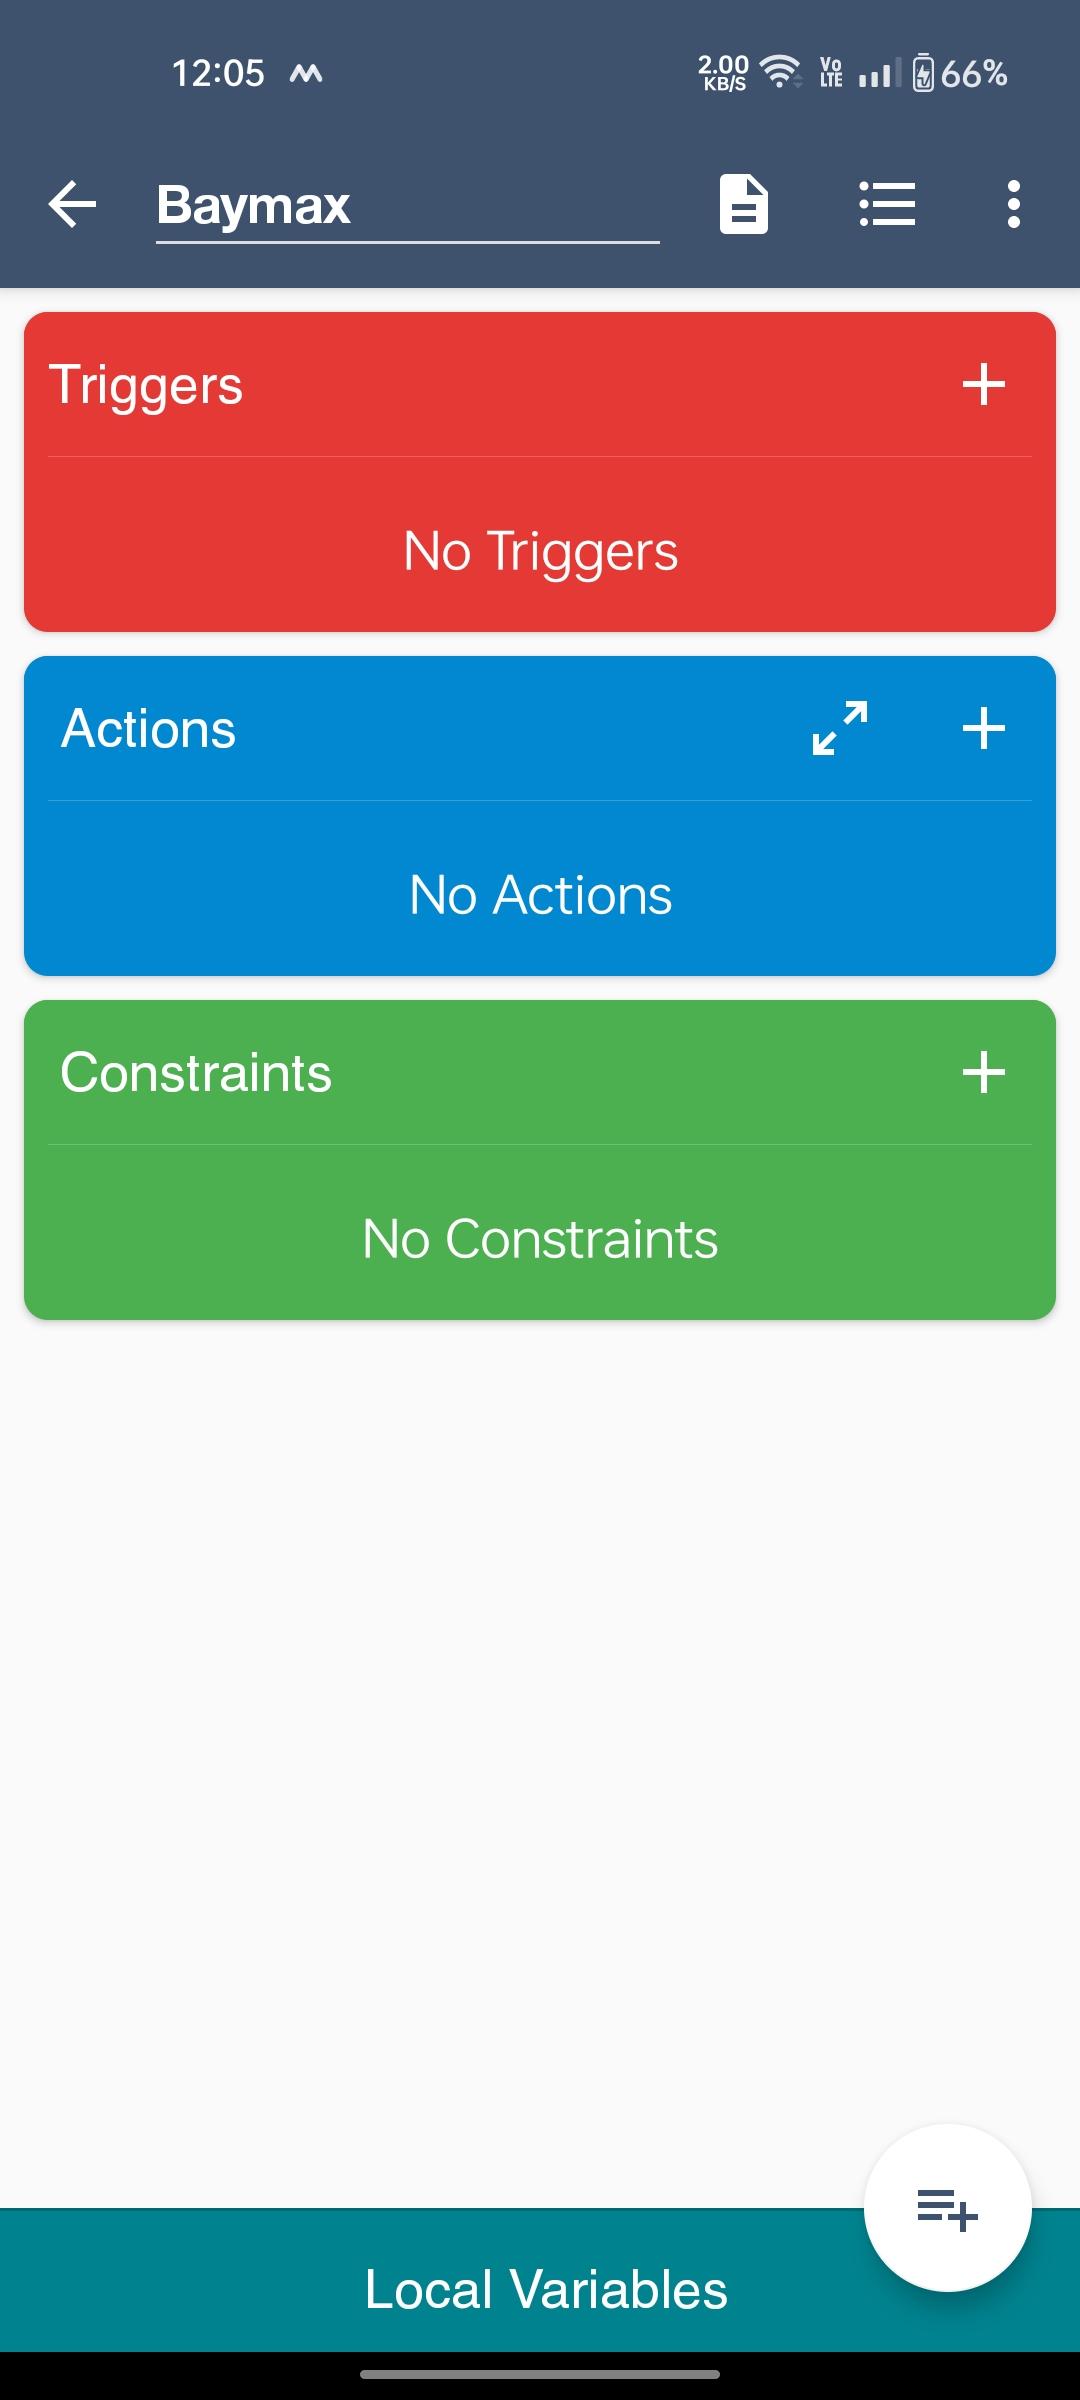The image size is (1080, 2400).
Task: Add a new action with plus icon
Action: (x=983, y=728)
